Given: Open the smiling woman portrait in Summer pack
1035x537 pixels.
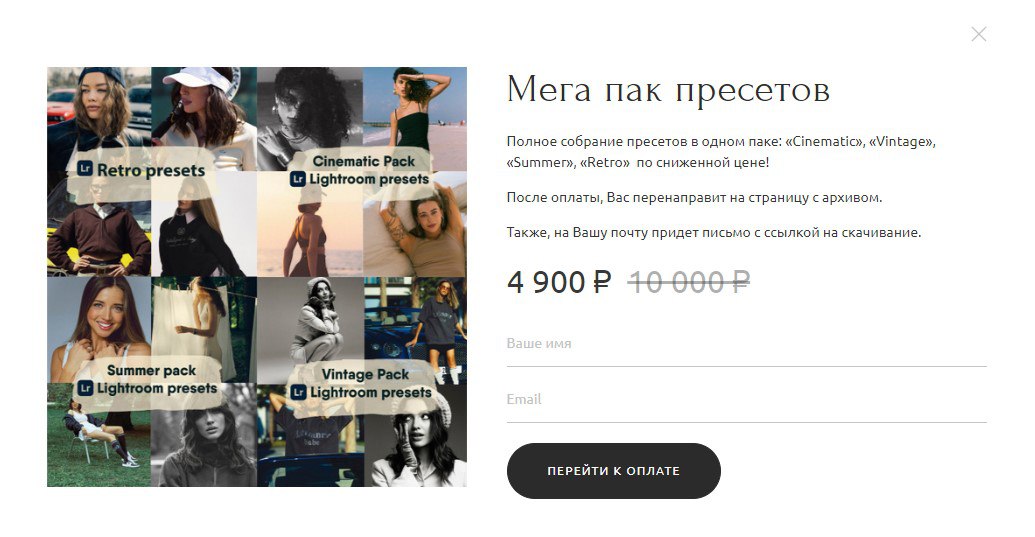Looking at the screenshot, I should point(99,329).
